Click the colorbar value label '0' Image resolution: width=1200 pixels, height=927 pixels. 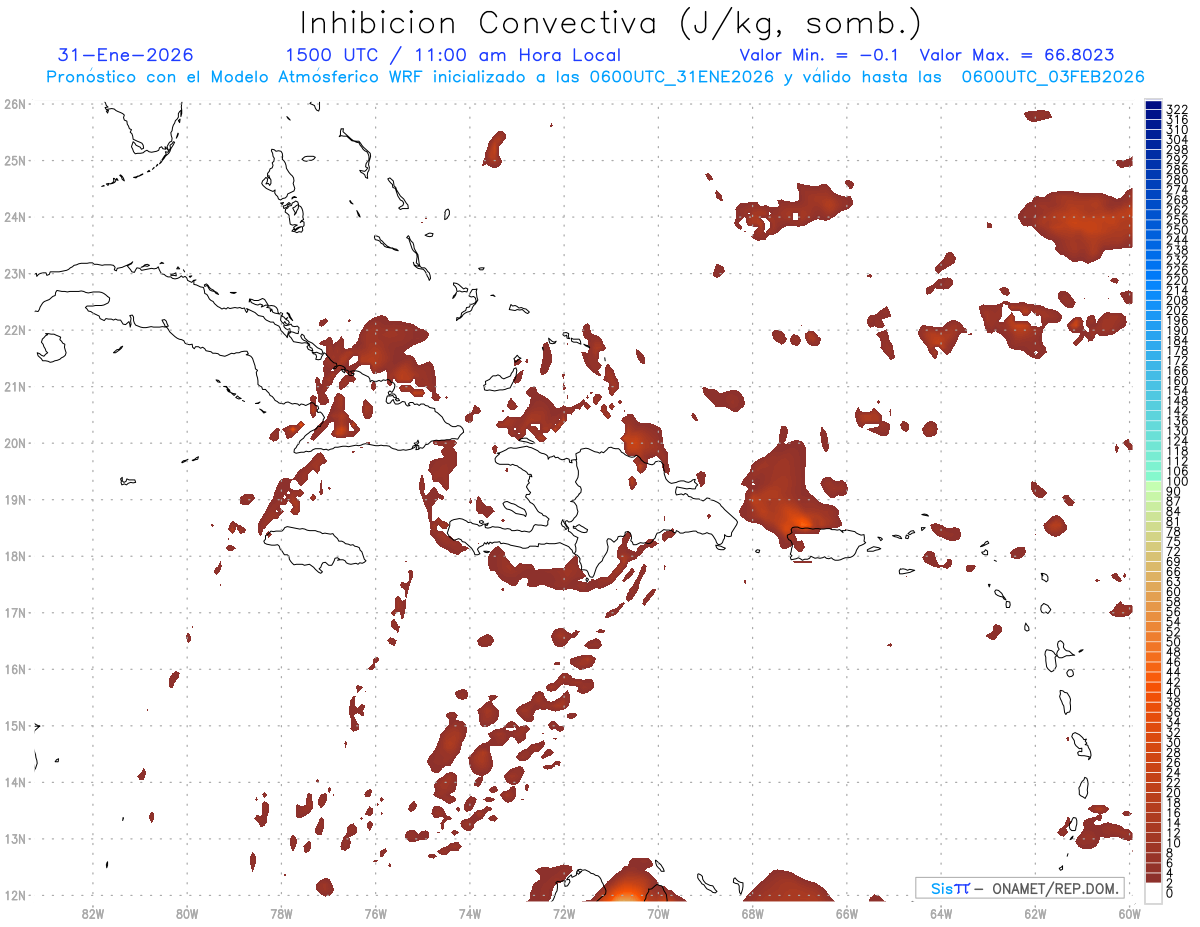click(x=1170, y=892)
